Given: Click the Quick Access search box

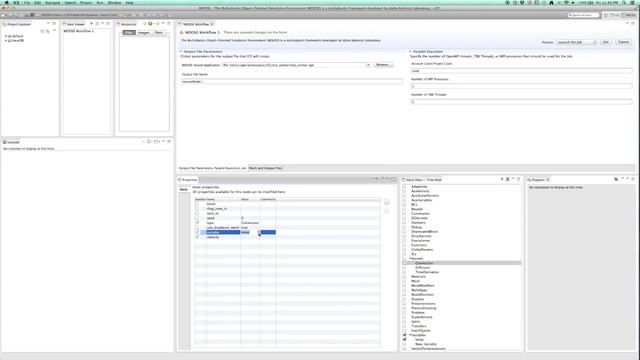Looking at the screenshot, I should point(584,15).
